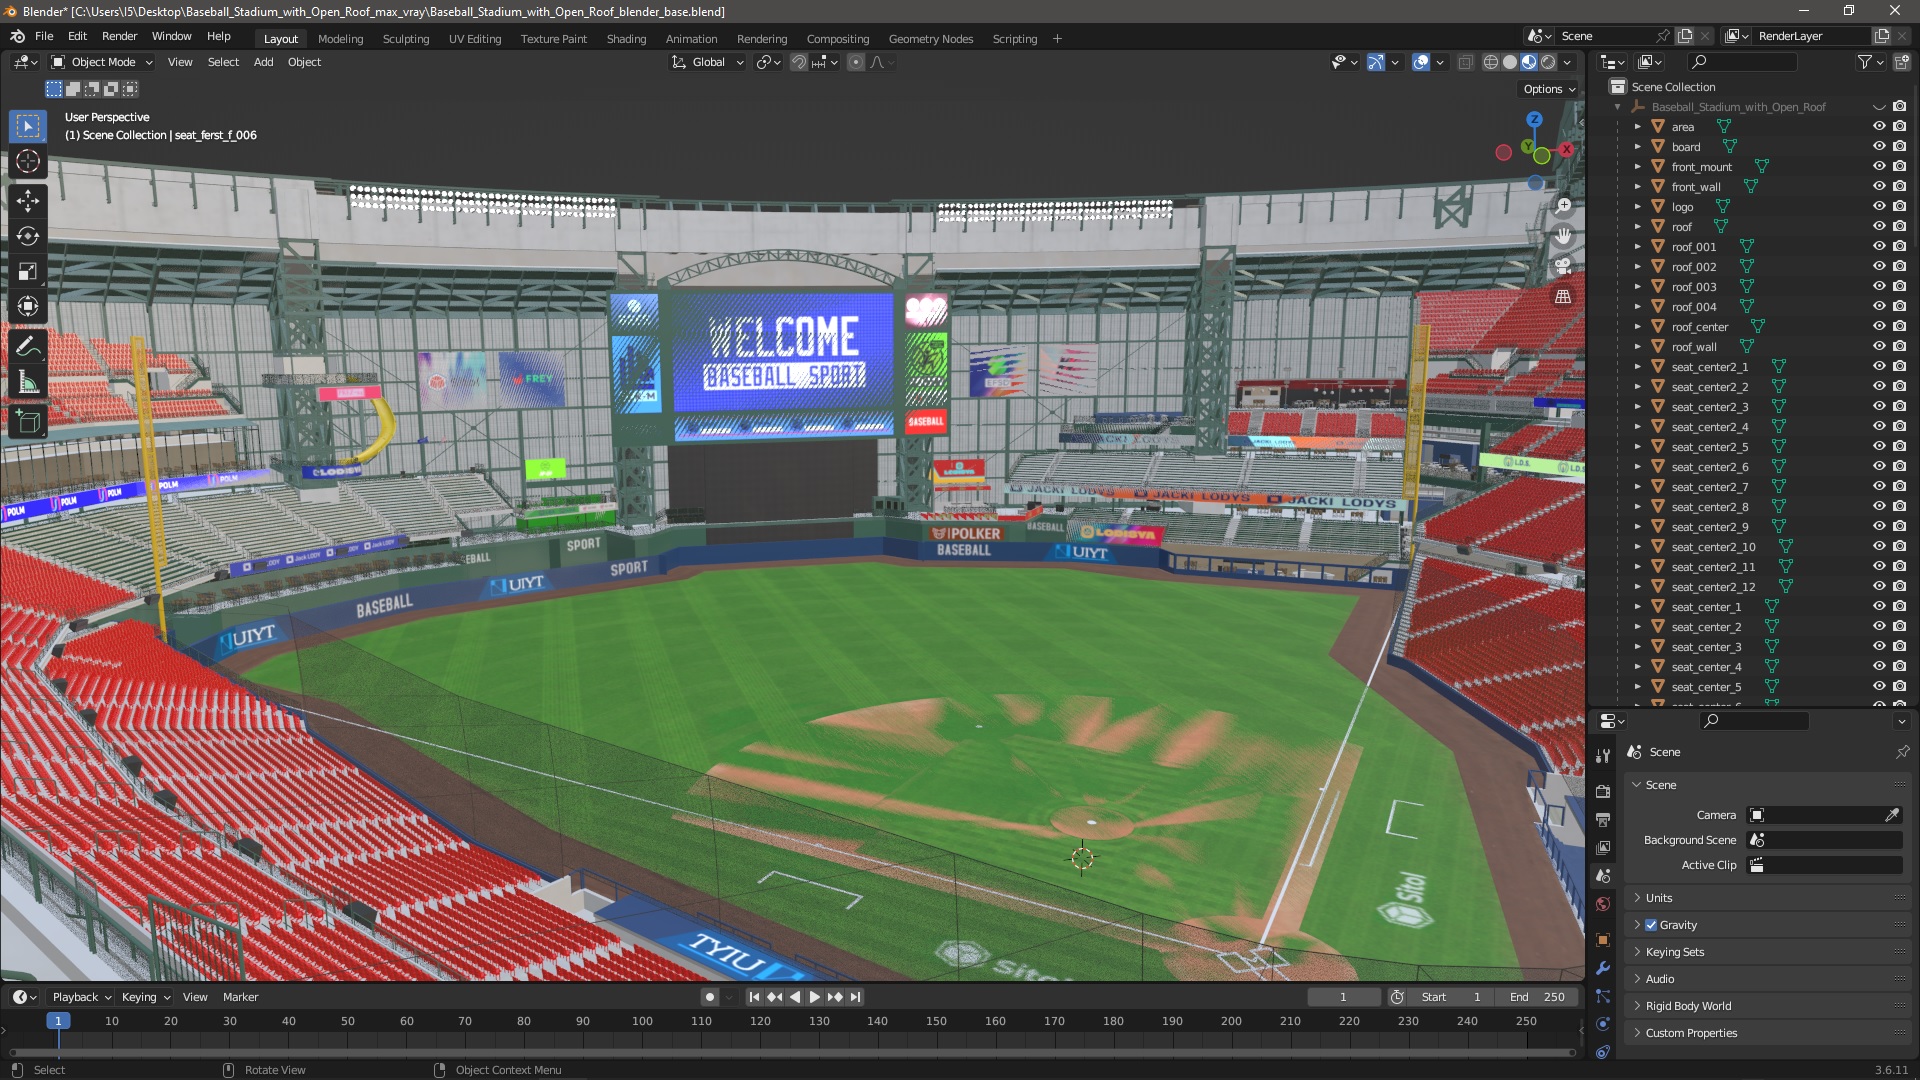Toggle snapping magnet icon

click(x=799, y=62)
